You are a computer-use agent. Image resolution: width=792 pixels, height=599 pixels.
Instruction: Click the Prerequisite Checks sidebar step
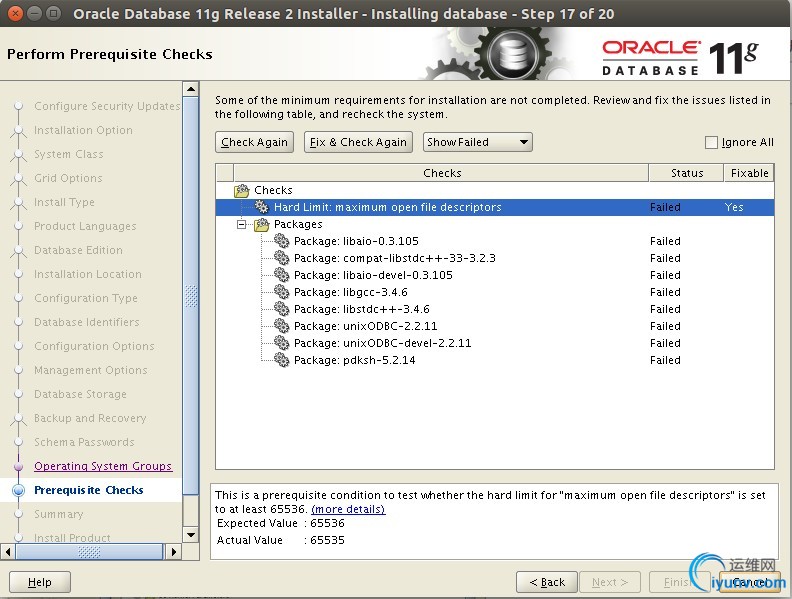click(89, 490)
